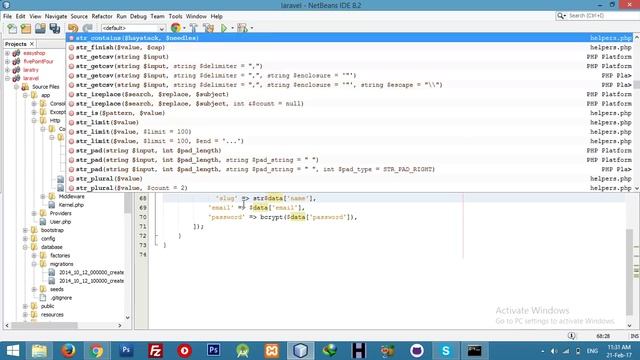Collapse the app folder node
This screenshot has height=360, width=640.
pos(25,95)
